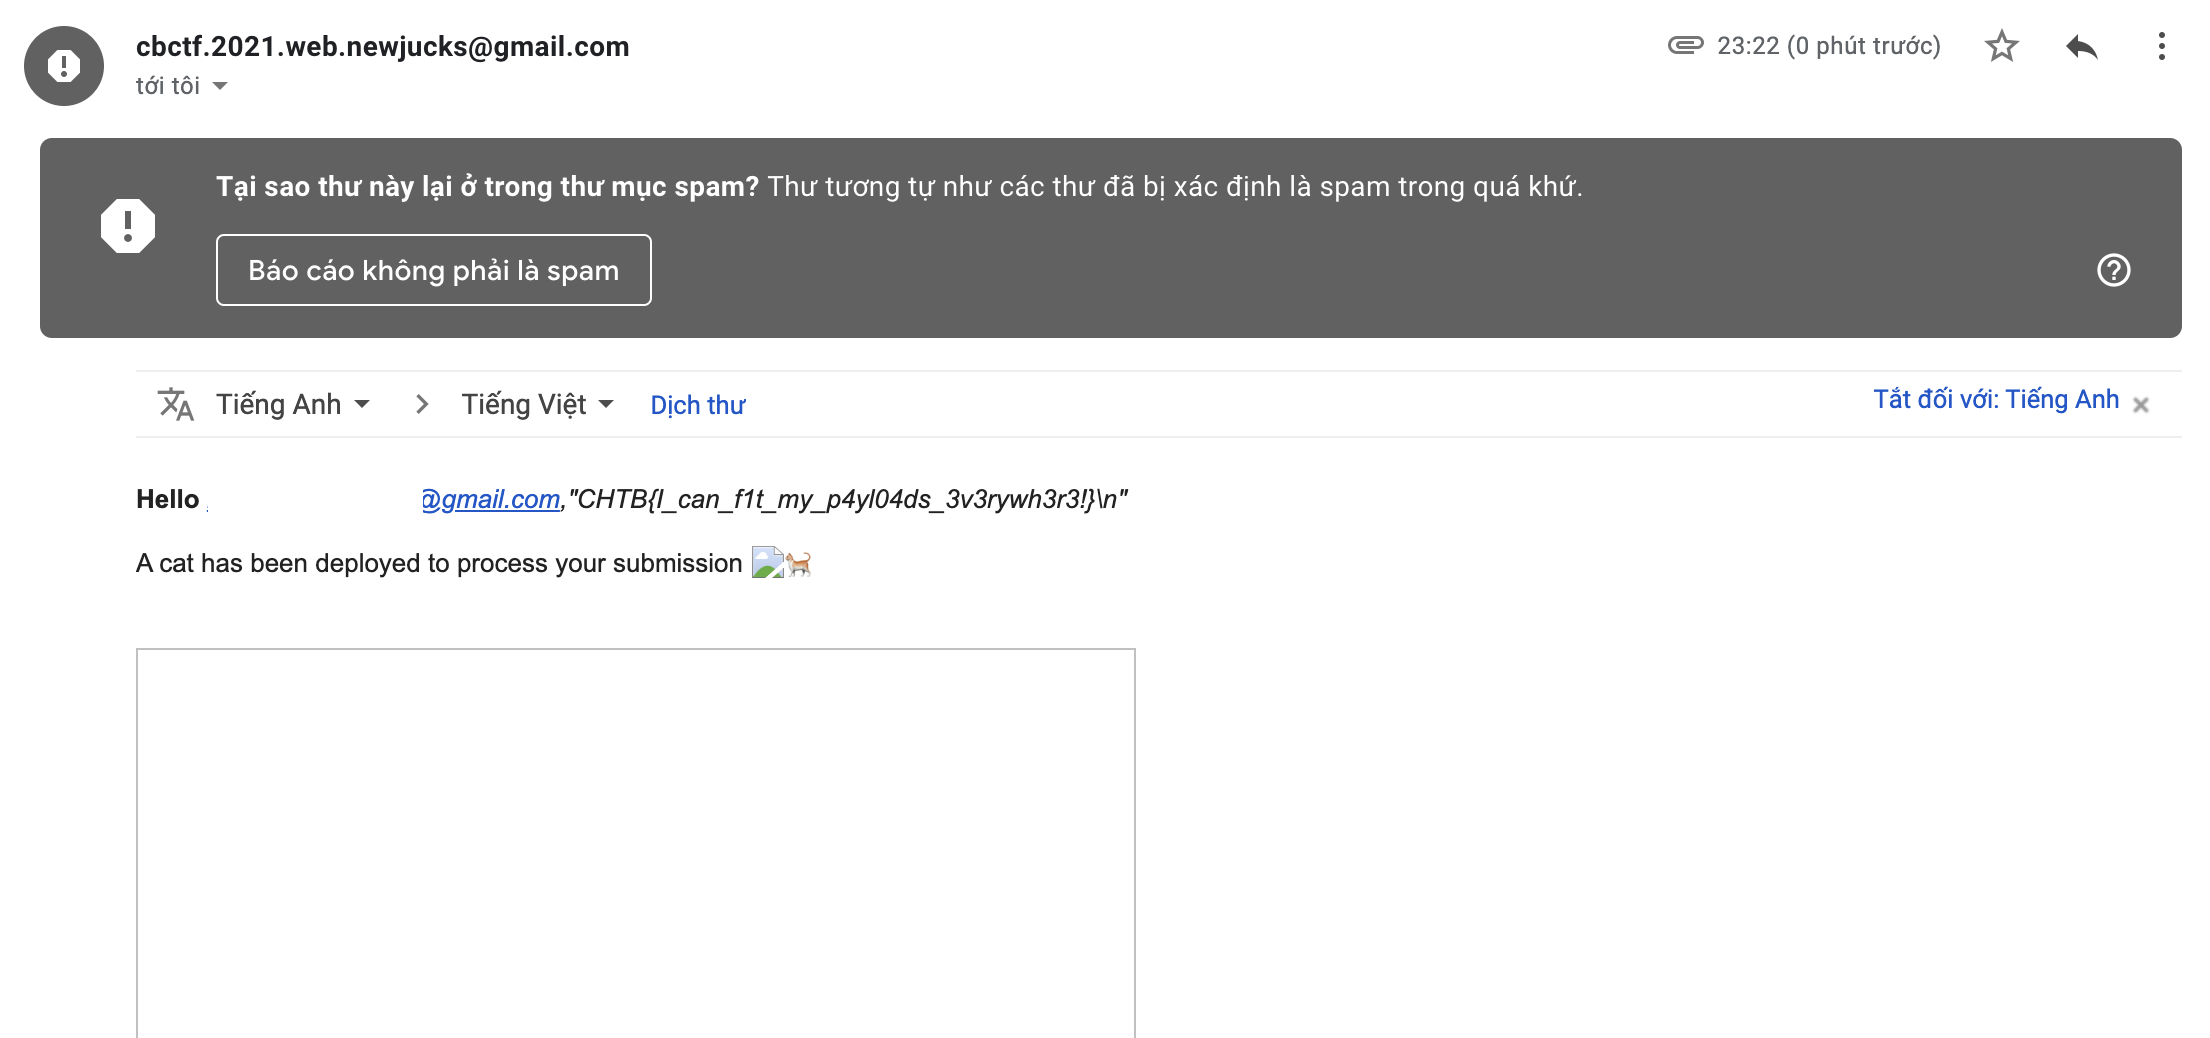Click 'Báo cáo không phải là spam' button
2210x1038 pixels.
(434, 270)
